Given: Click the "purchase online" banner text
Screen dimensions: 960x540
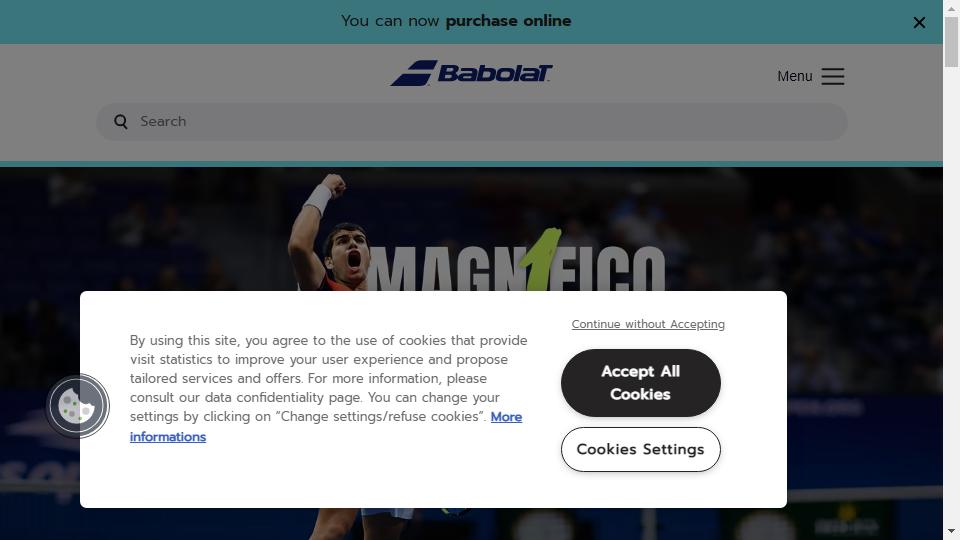Looking at the screenshot, I should tap(508, 21).
